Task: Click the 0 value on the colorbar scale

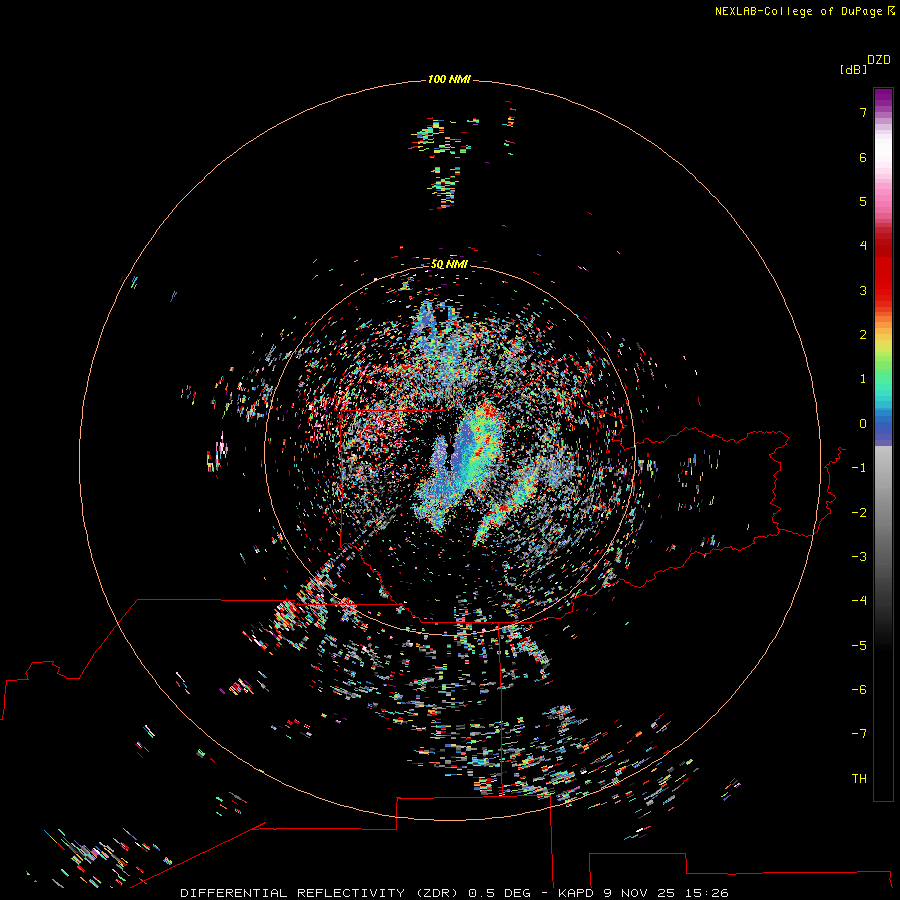Action: (863, 424)
